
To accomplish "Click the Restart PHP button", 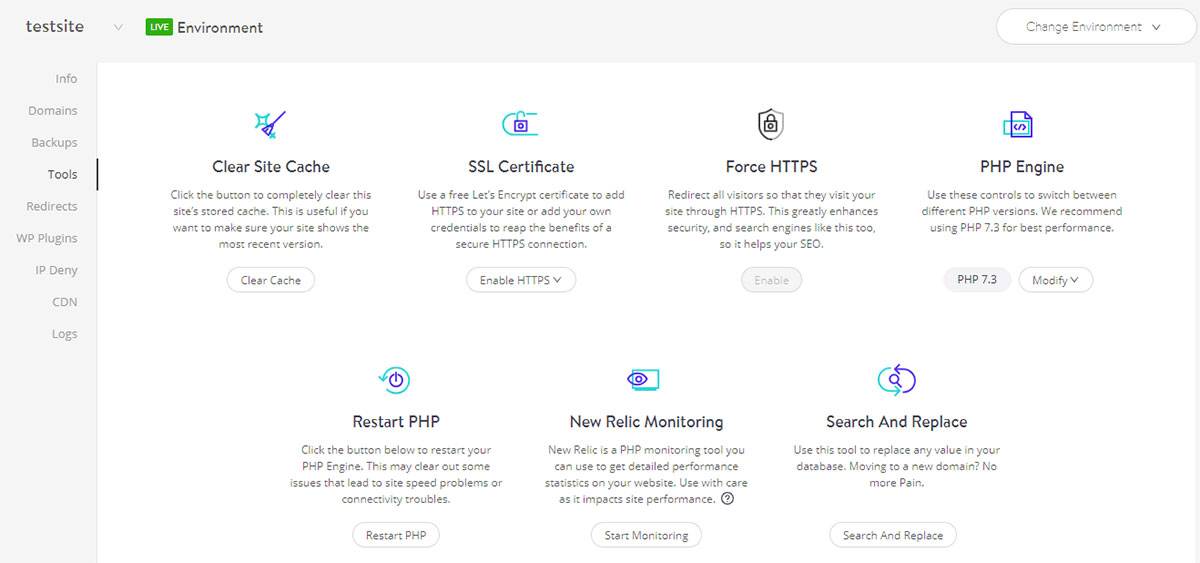I will [x=396, y=535].
